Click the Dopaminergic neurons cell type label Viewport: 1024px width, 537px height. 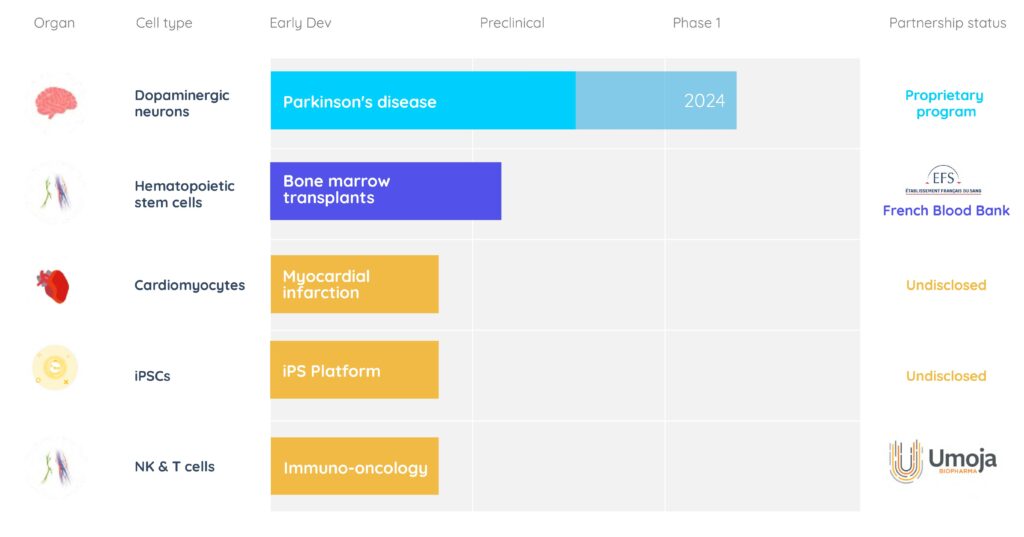click(182, 103)
